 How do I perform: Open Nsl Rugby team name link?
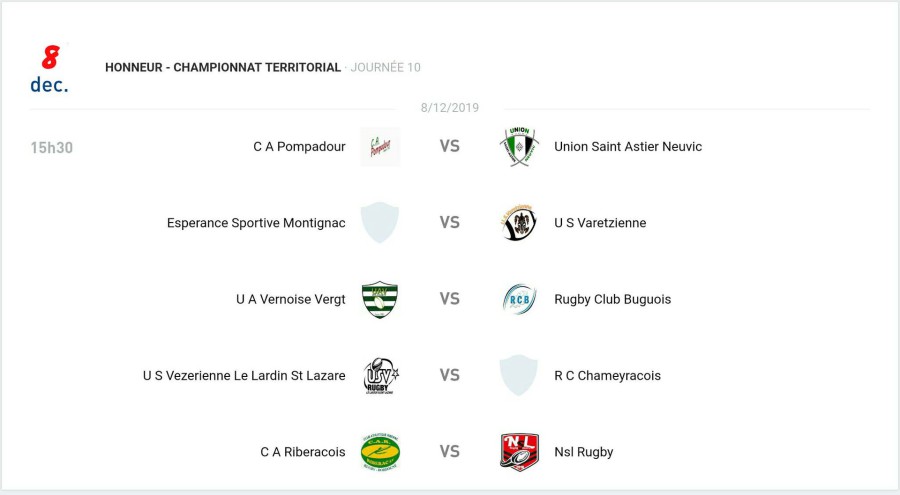(x=583, y=452)
